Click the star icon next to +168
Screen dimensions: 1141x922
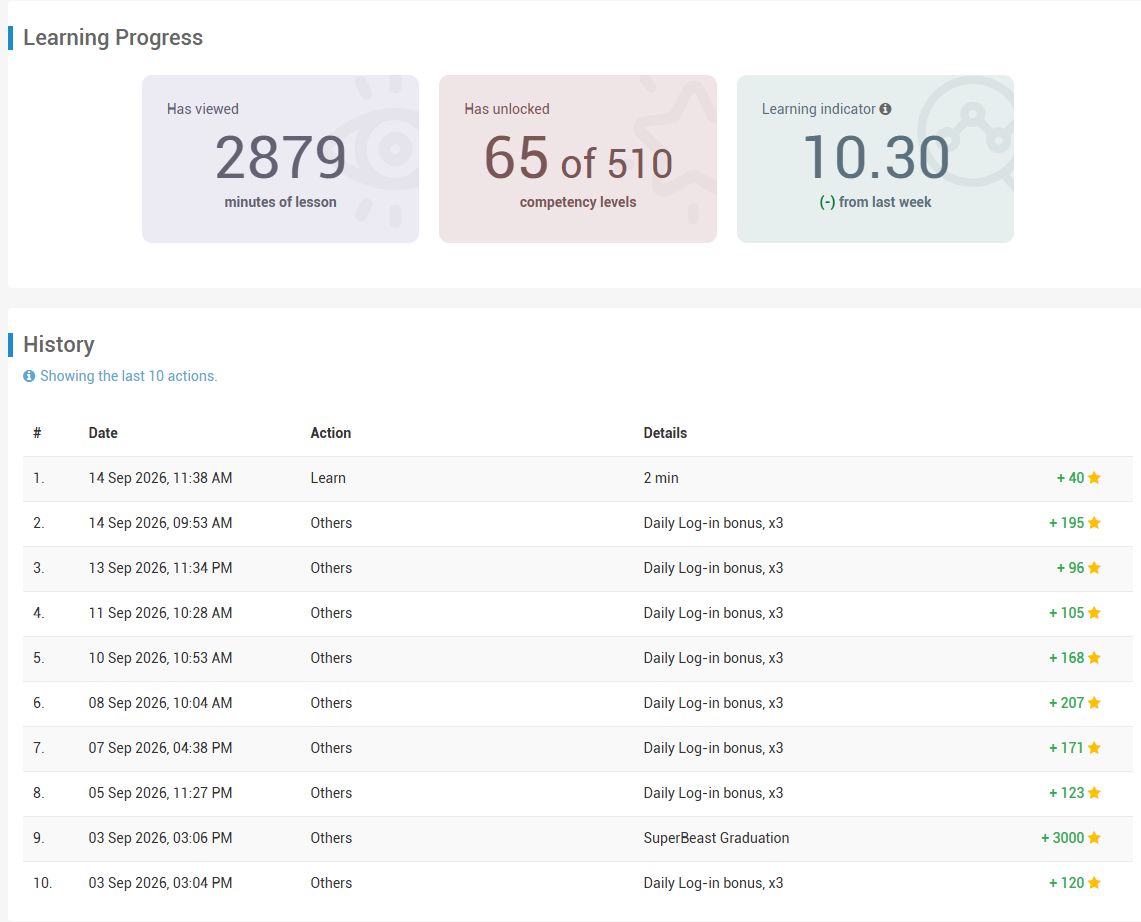coord(1094,659)
